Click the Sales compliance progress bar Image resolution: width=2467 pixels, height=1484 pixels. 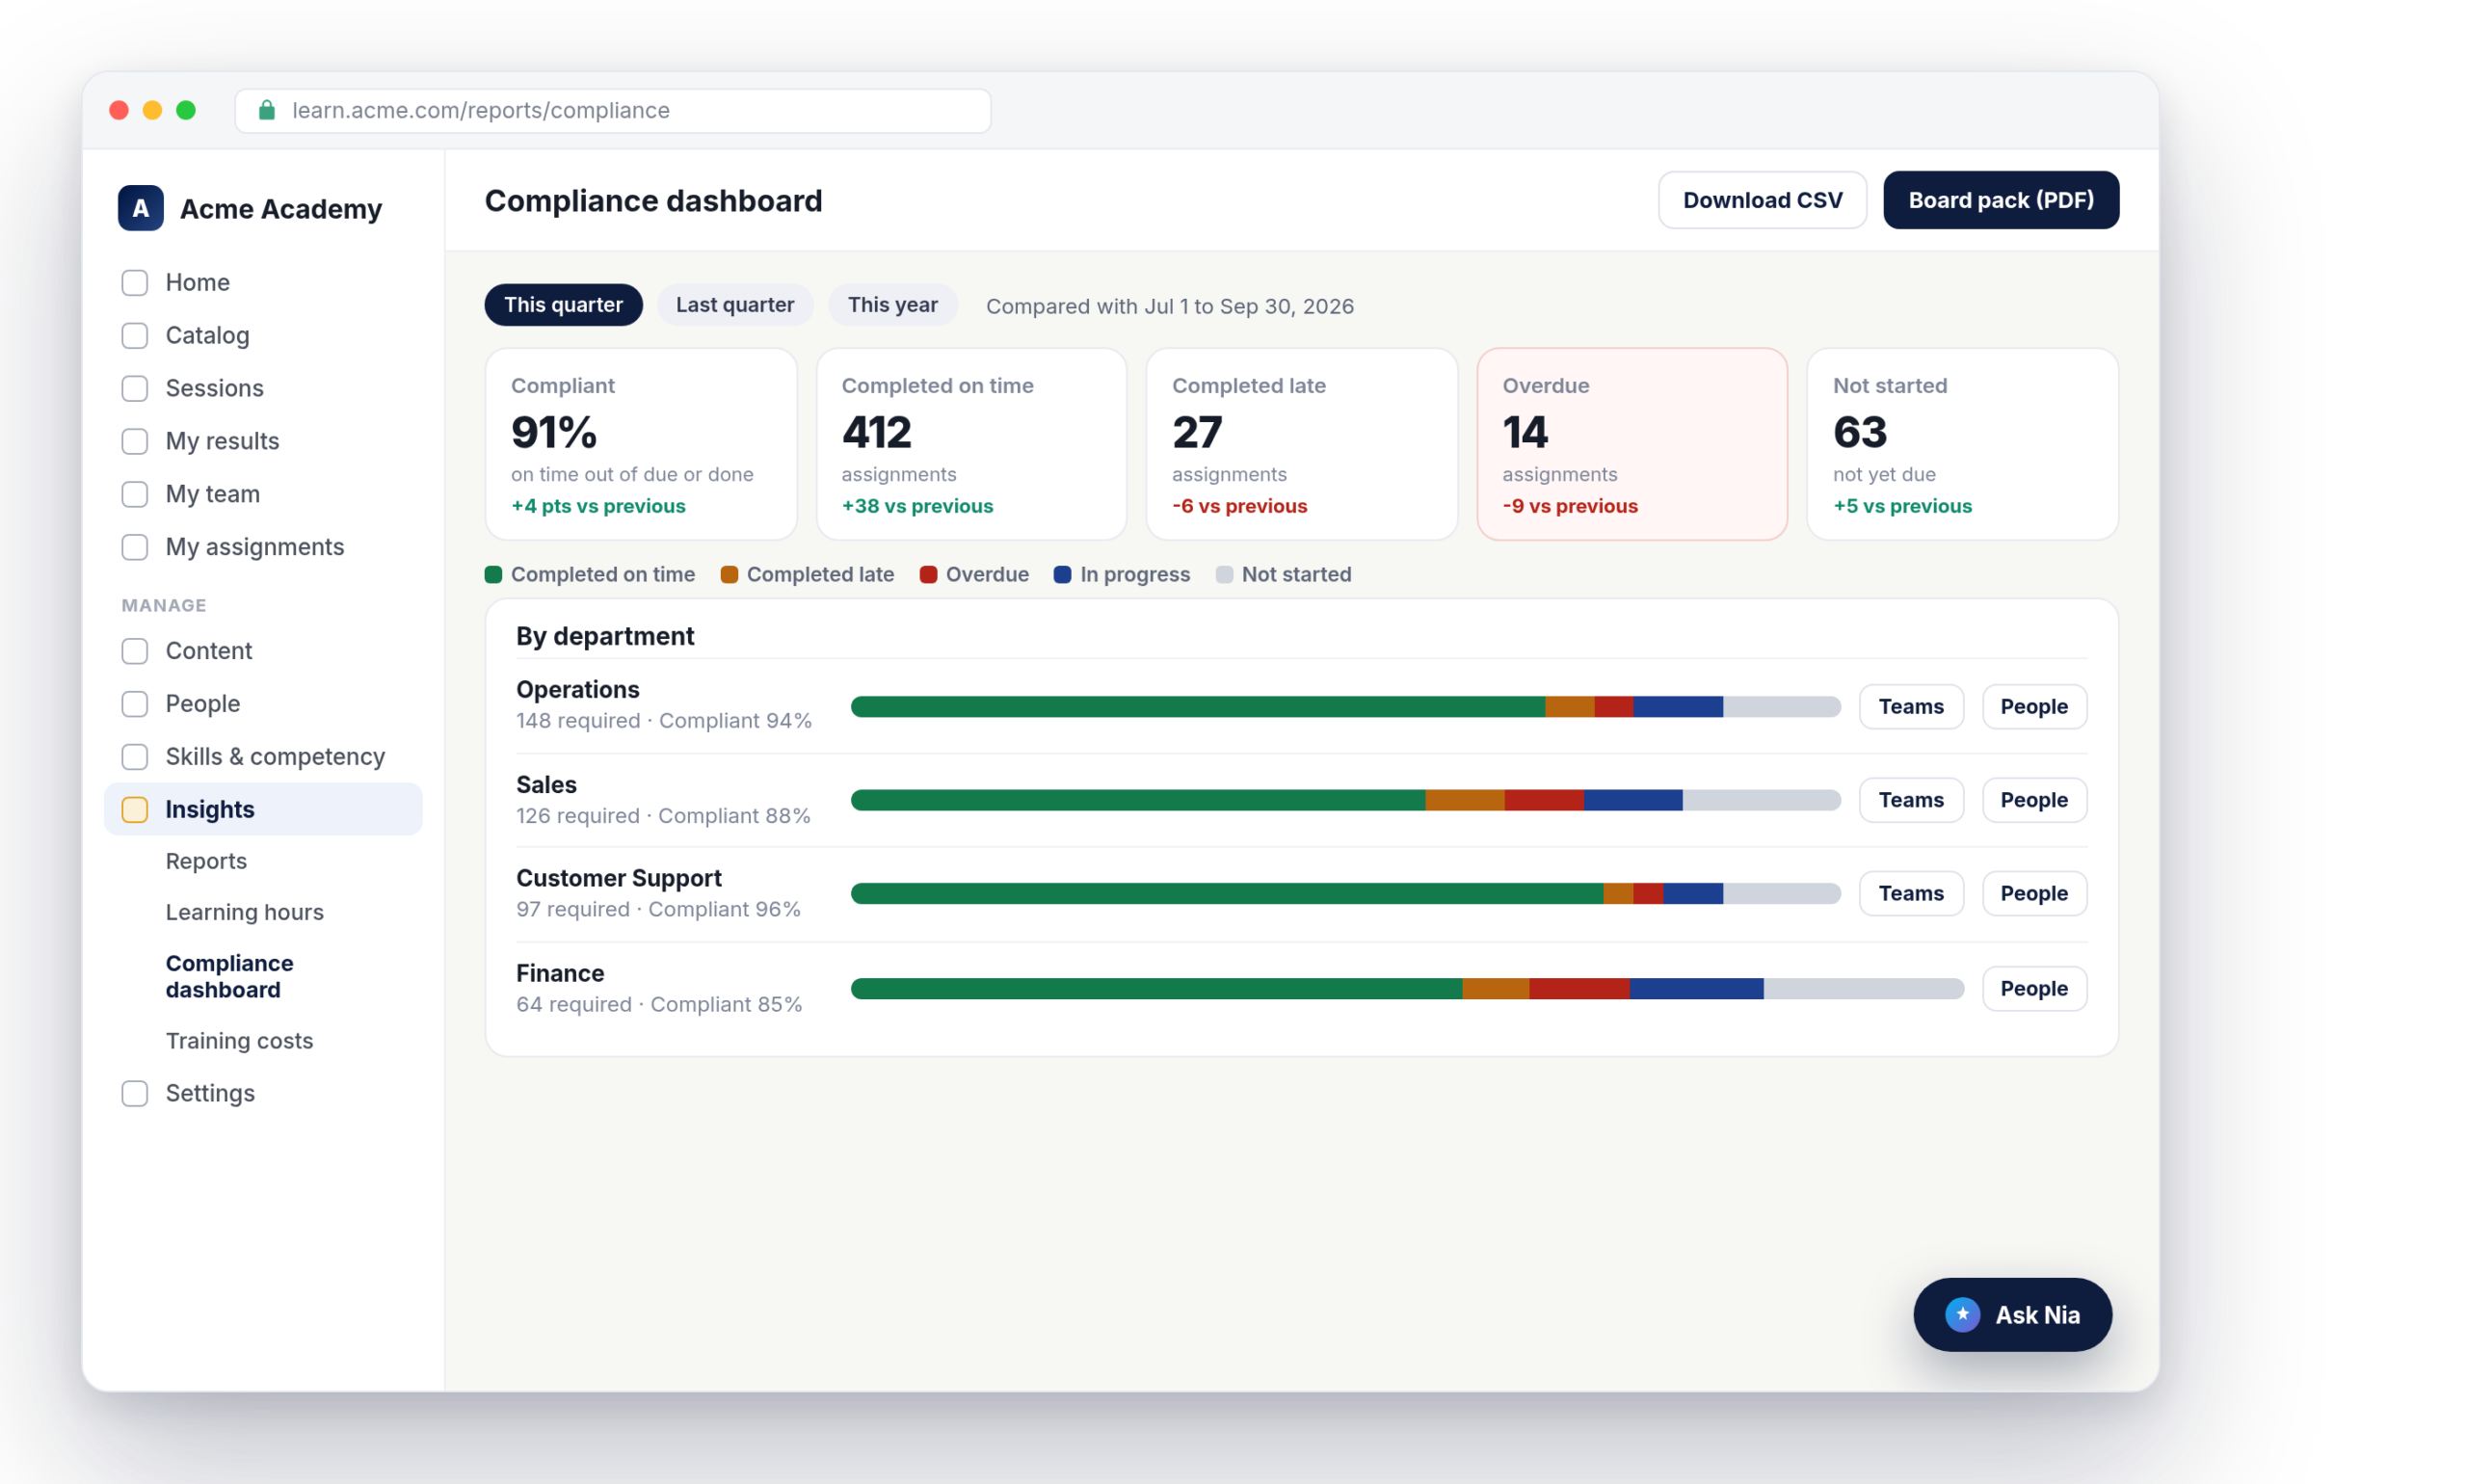click(x=1345, y=800)
